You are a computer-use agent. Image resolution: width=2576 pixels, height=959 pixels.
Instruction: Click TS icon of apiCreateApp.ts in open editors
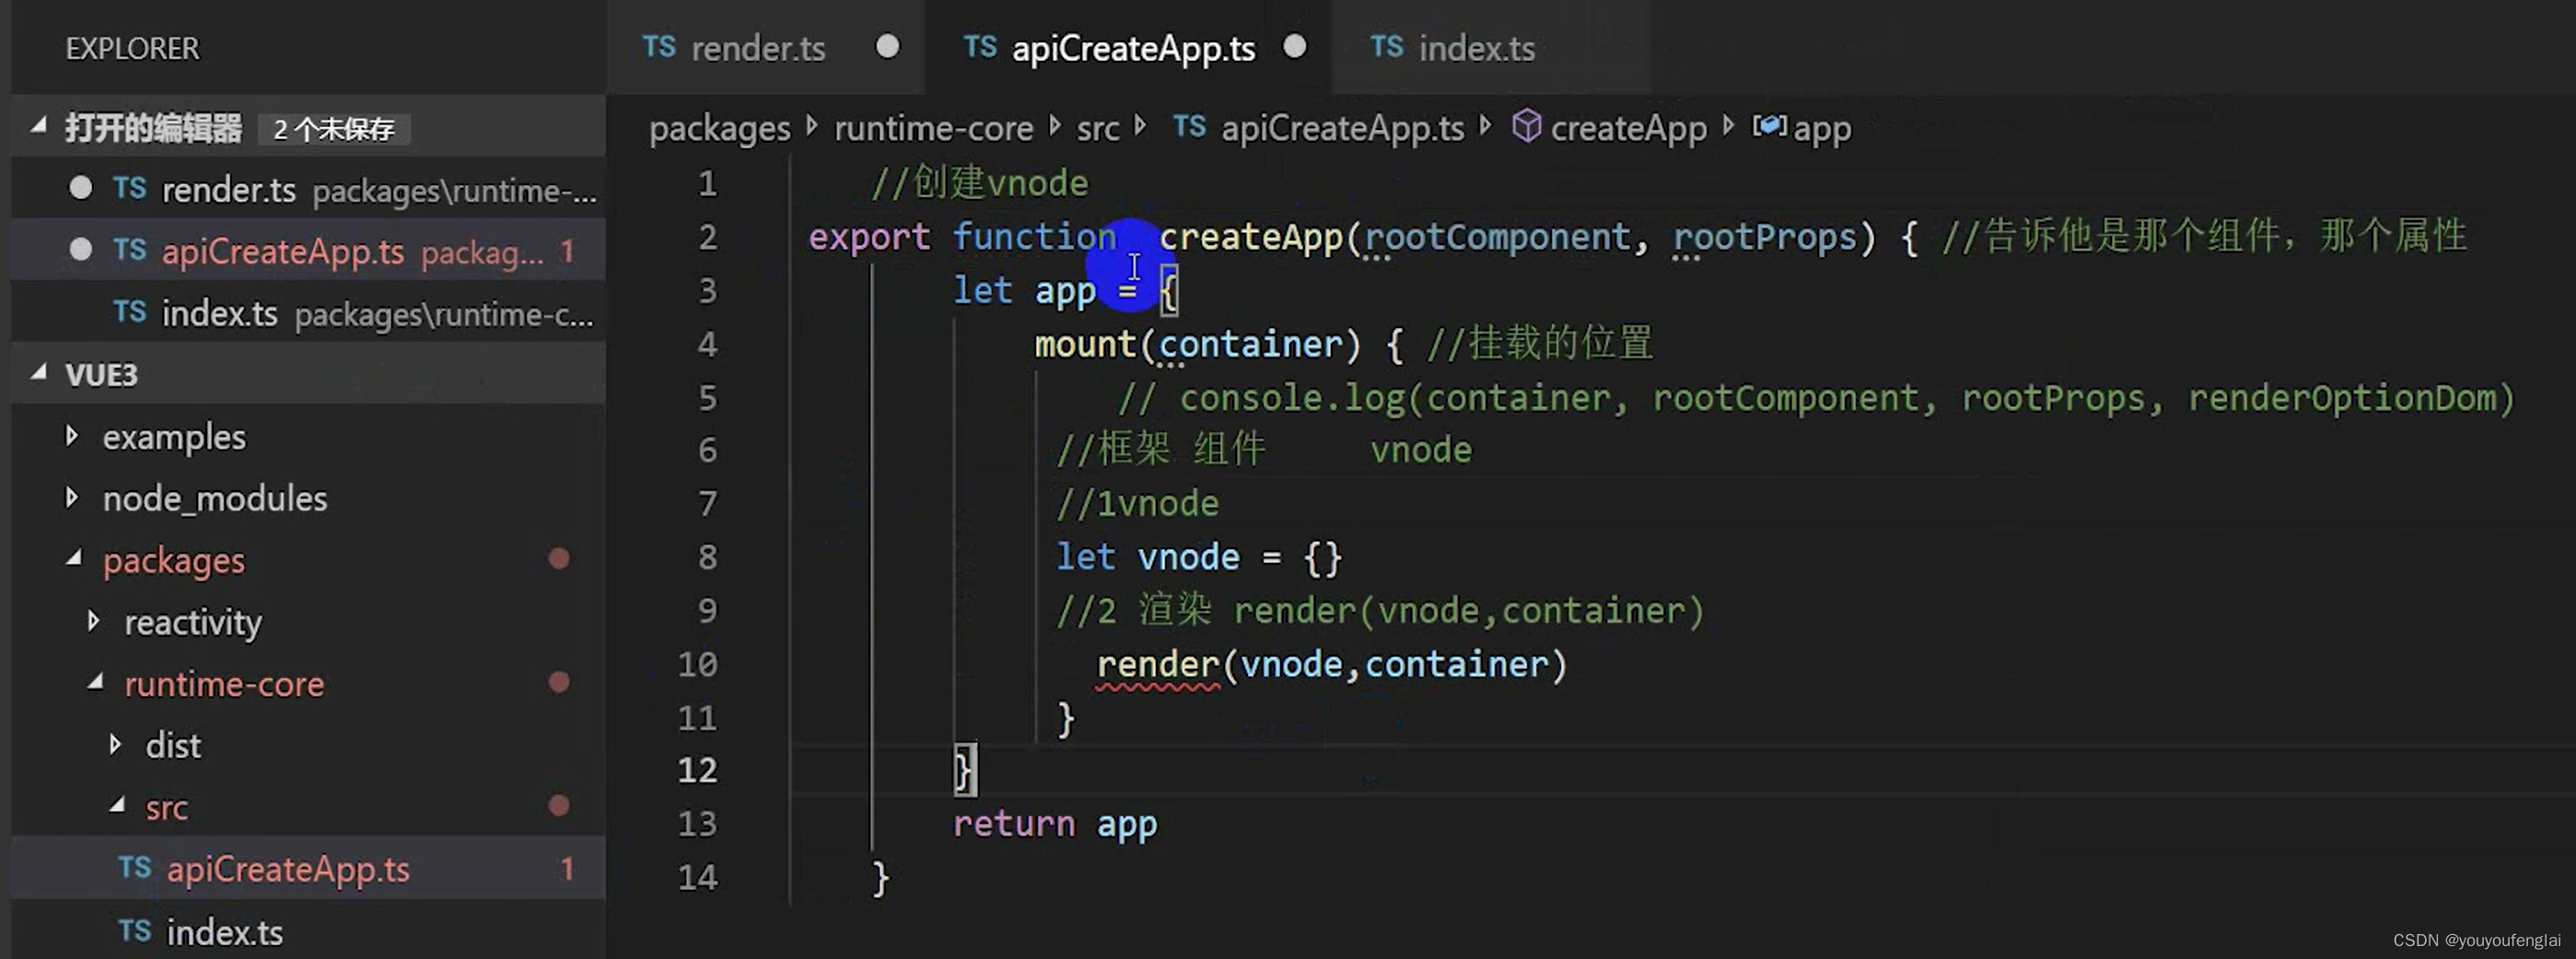point(129,249)
